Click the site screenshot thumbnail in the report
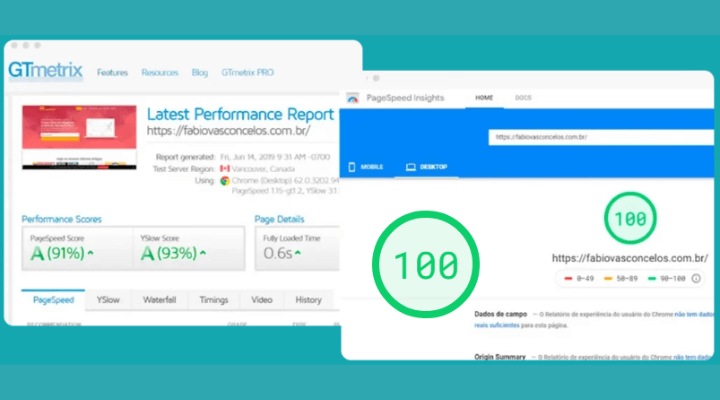 point(79,137)
